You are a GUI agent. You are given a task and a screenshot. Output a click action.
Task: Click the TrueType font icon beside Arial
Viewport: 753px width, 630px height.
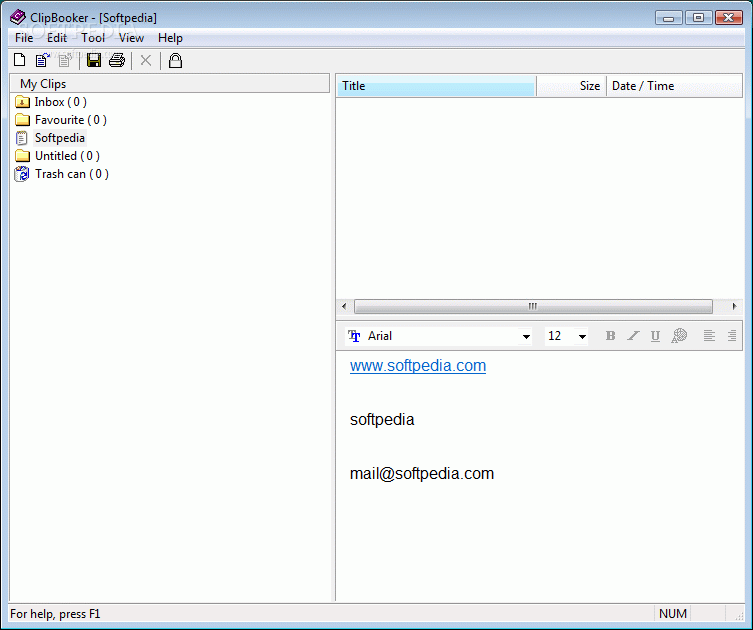pos(354,336)
